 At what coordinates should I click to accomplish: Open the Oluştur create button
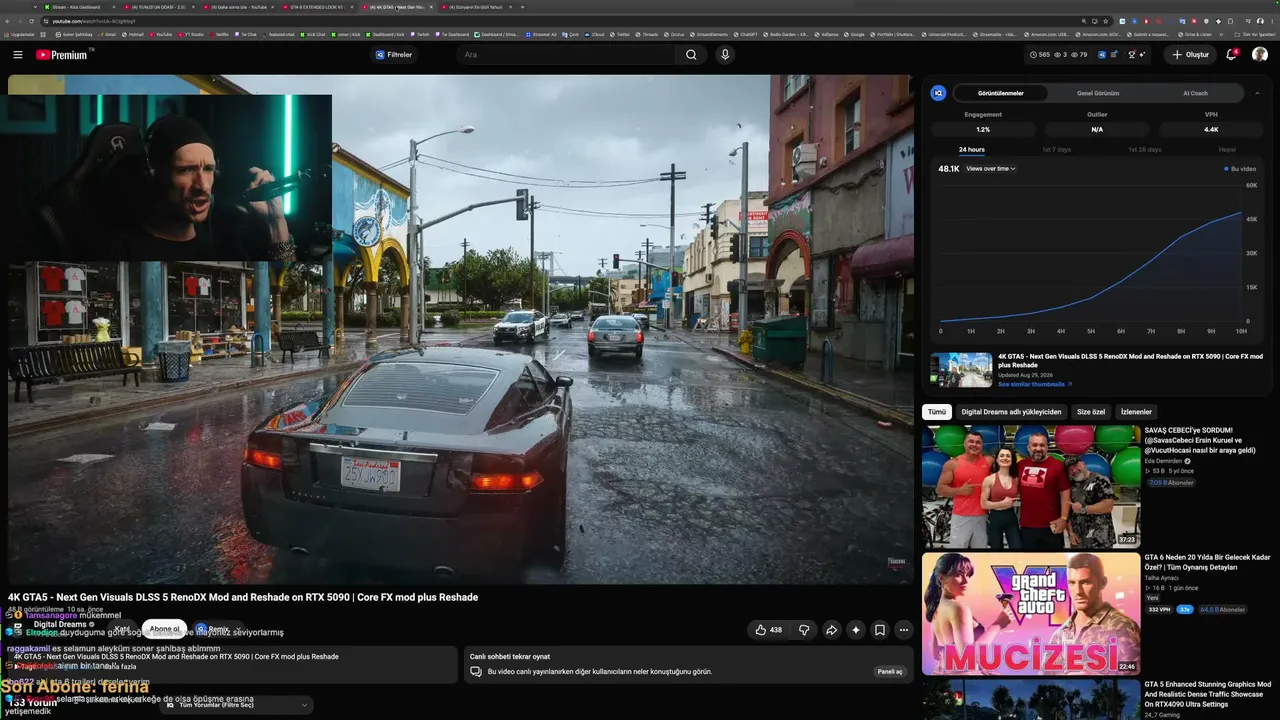(x=1190, y=55)
